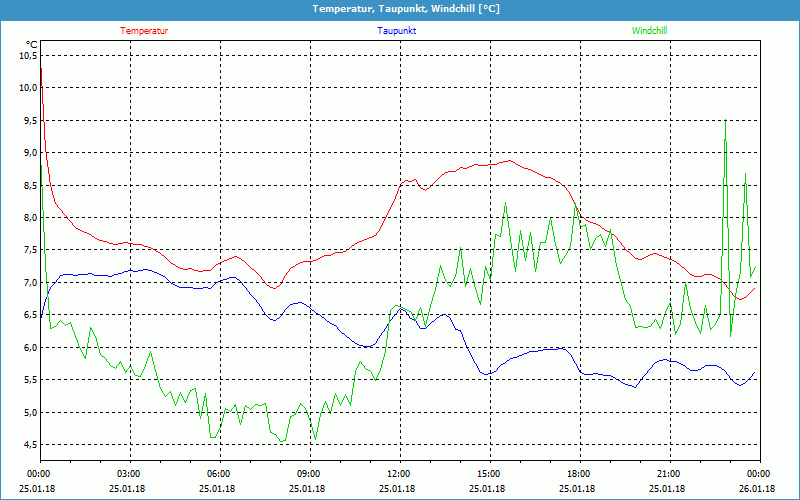Viewport: 800px width, 500px height.
Task: Click the 21:00 time label
Action: (670, 474)
